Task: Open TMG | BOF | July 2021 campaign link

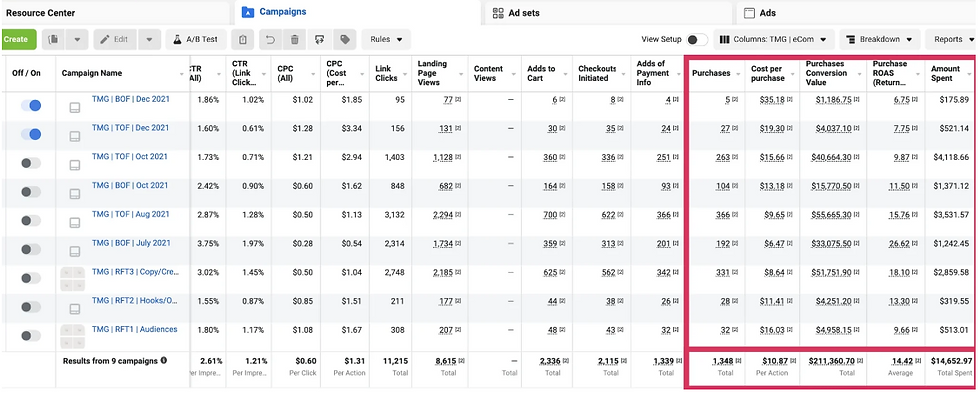Action: pos(131,243)
